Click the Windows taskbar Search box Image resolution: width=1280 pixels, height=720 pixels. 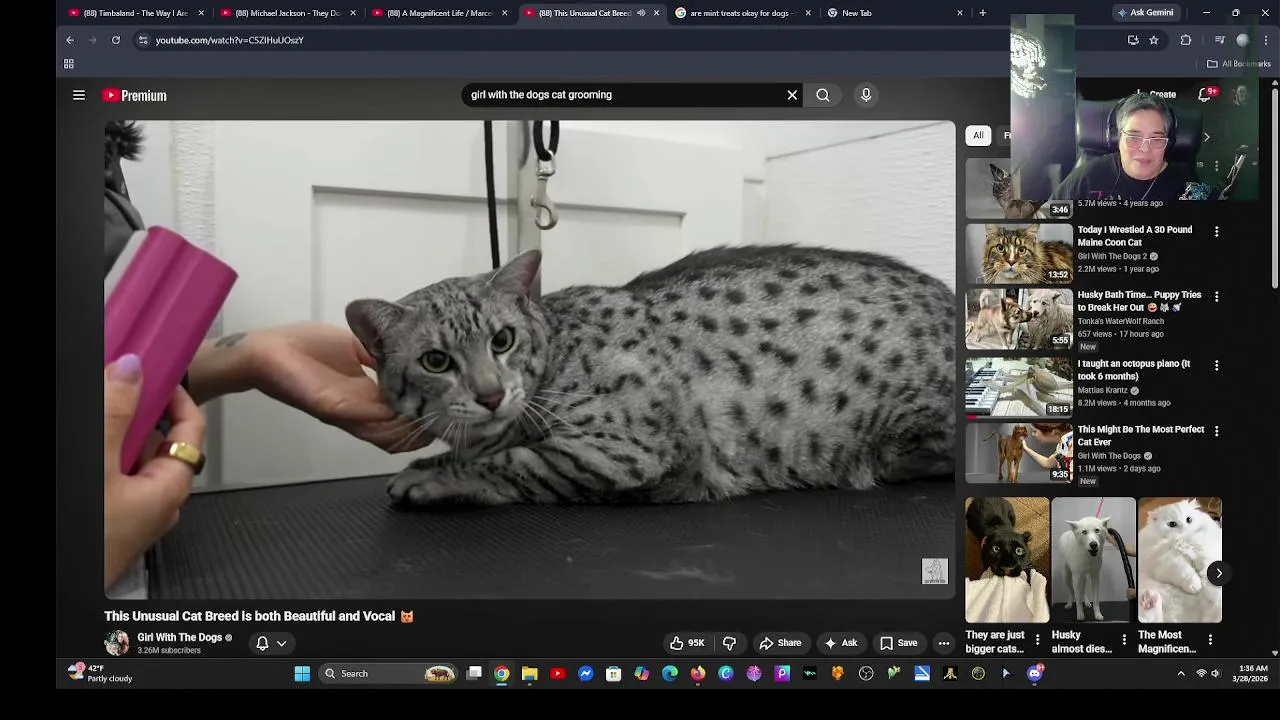coord(388,674)
